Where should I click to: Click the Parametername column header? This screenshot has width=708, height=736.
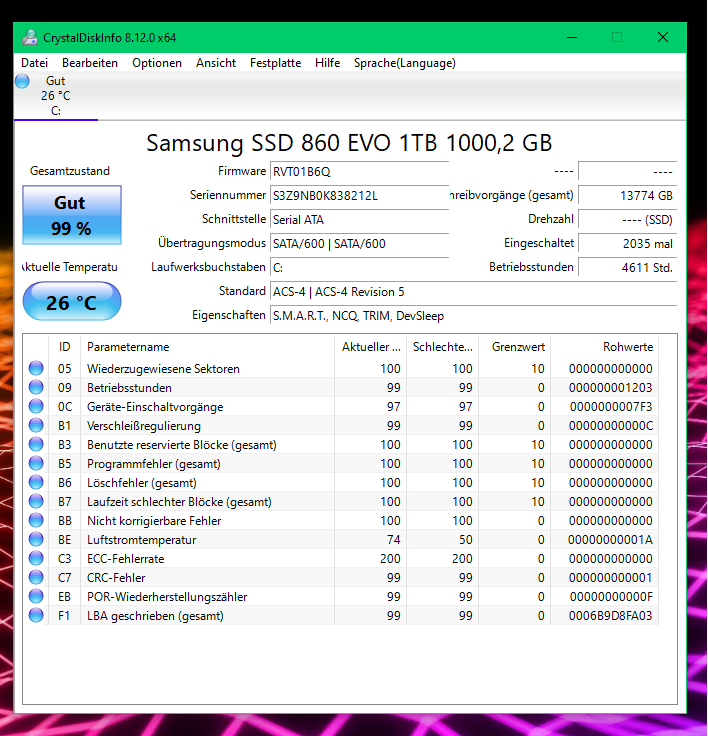coord(207,347)
